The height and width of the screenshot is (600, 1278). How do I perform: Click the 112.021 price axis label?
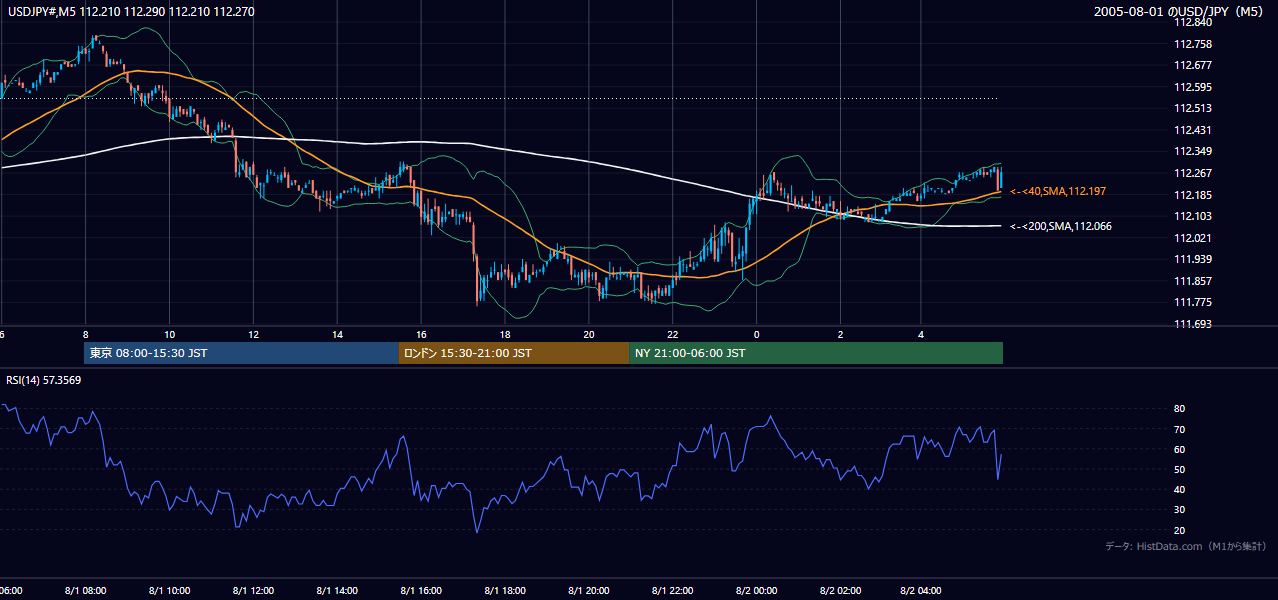(x=1192, y=238)
